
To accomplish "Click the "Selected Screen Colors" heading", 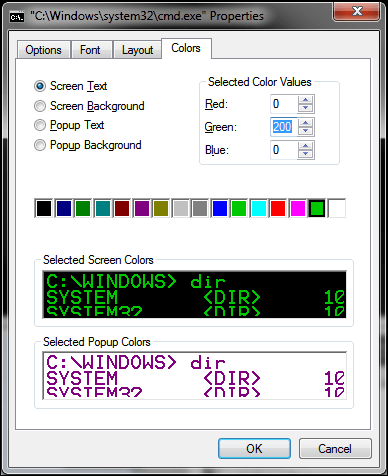I will tap(98, 260).
